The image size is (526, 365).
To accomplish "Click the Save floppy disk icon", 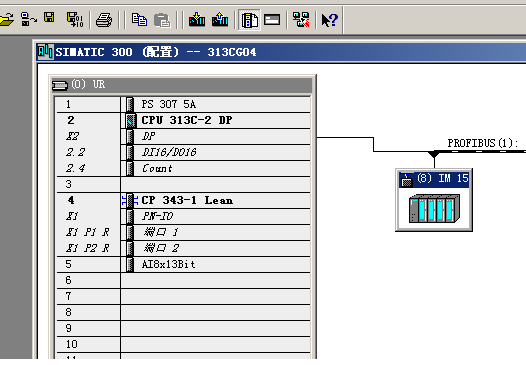I will tap(49, 17).
